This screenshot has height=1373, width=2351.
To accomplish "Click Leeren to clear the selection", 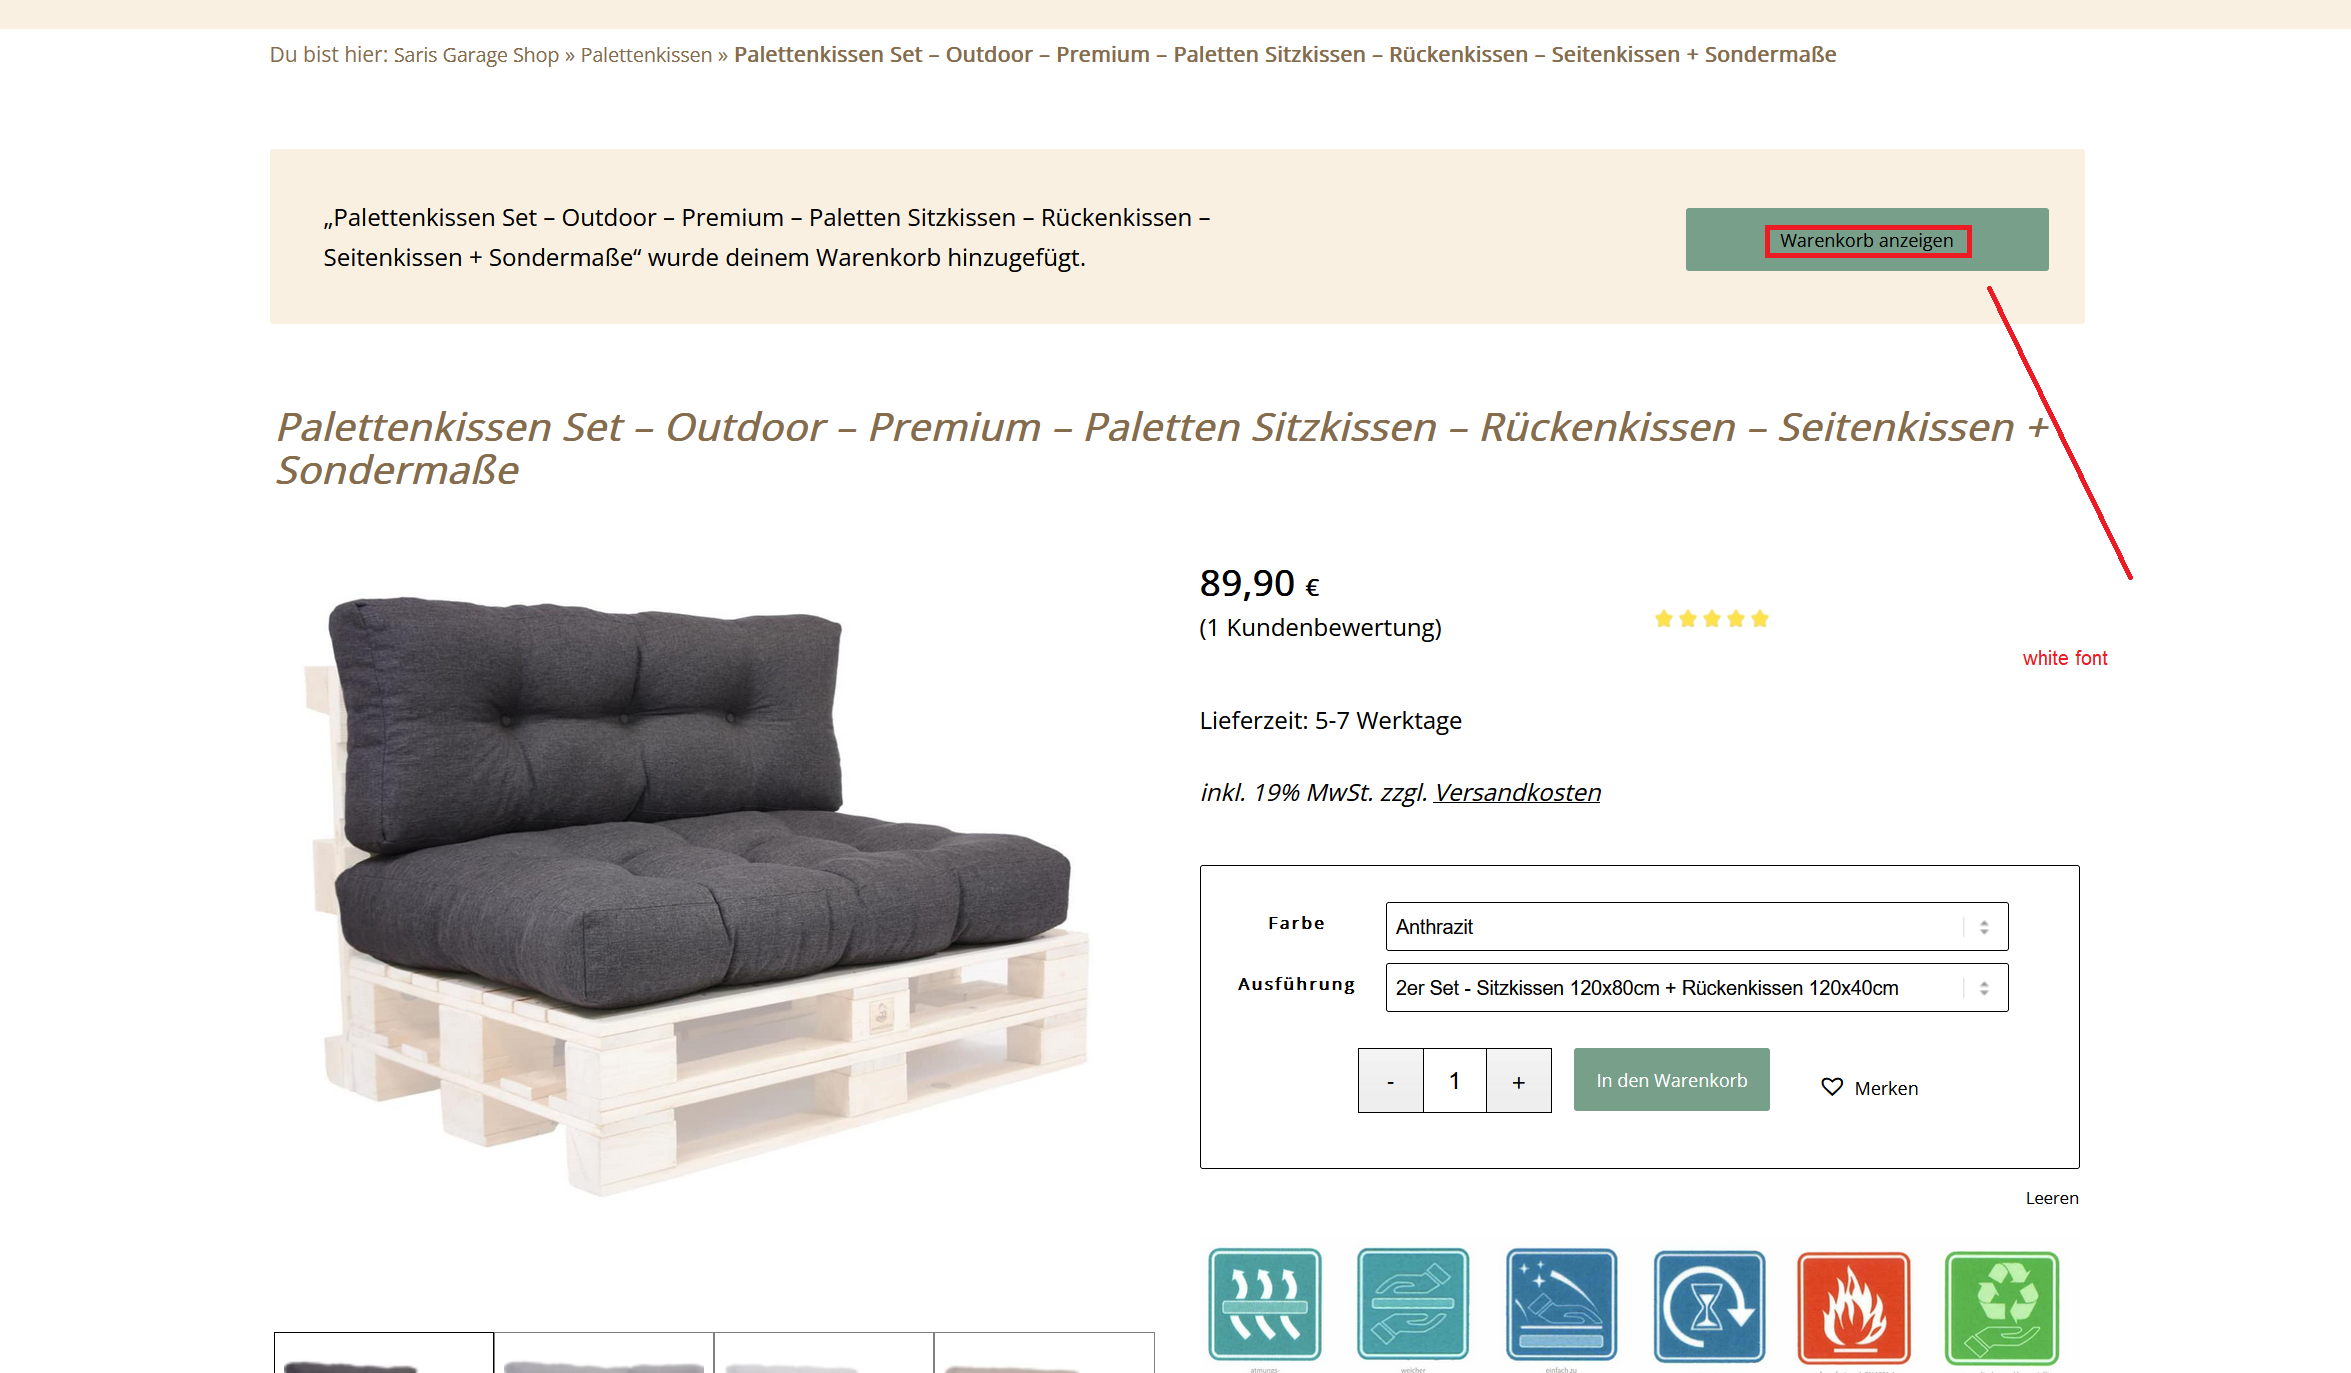I will tap(2052, 1198).
